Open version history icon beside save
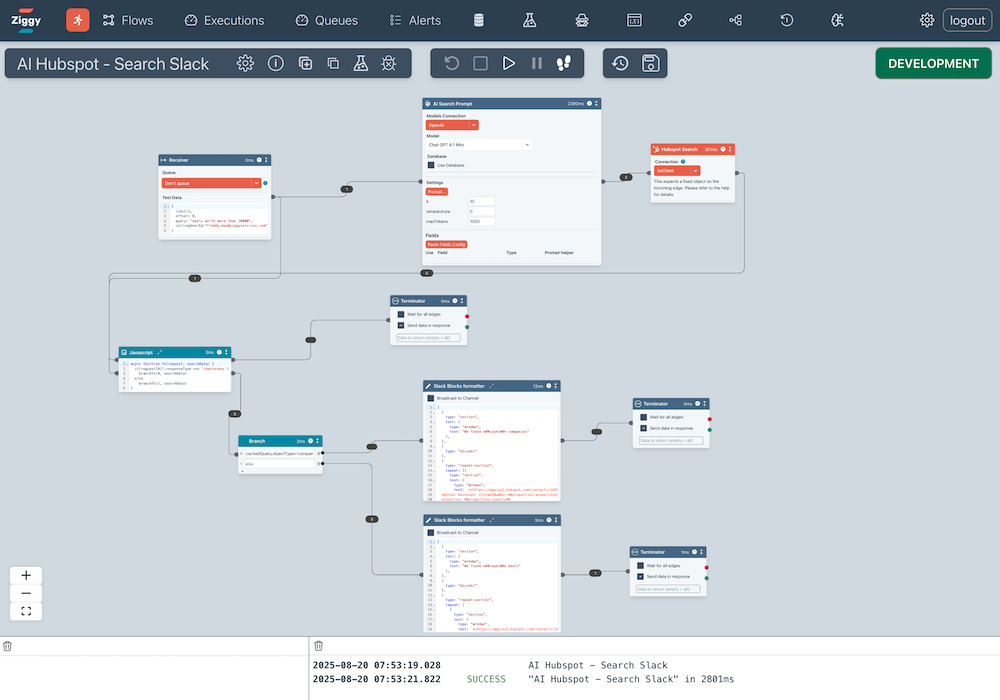Viewport: 1000px width, 700px height. coord(621,63)
